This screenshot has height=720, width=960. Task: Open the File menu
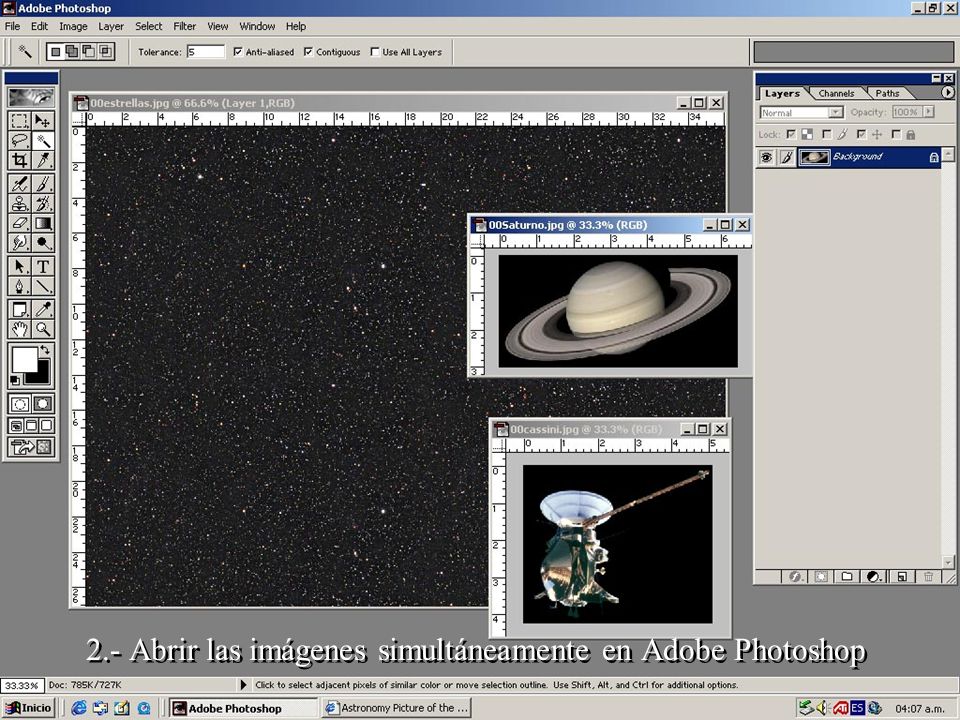(x=12, y=26)
